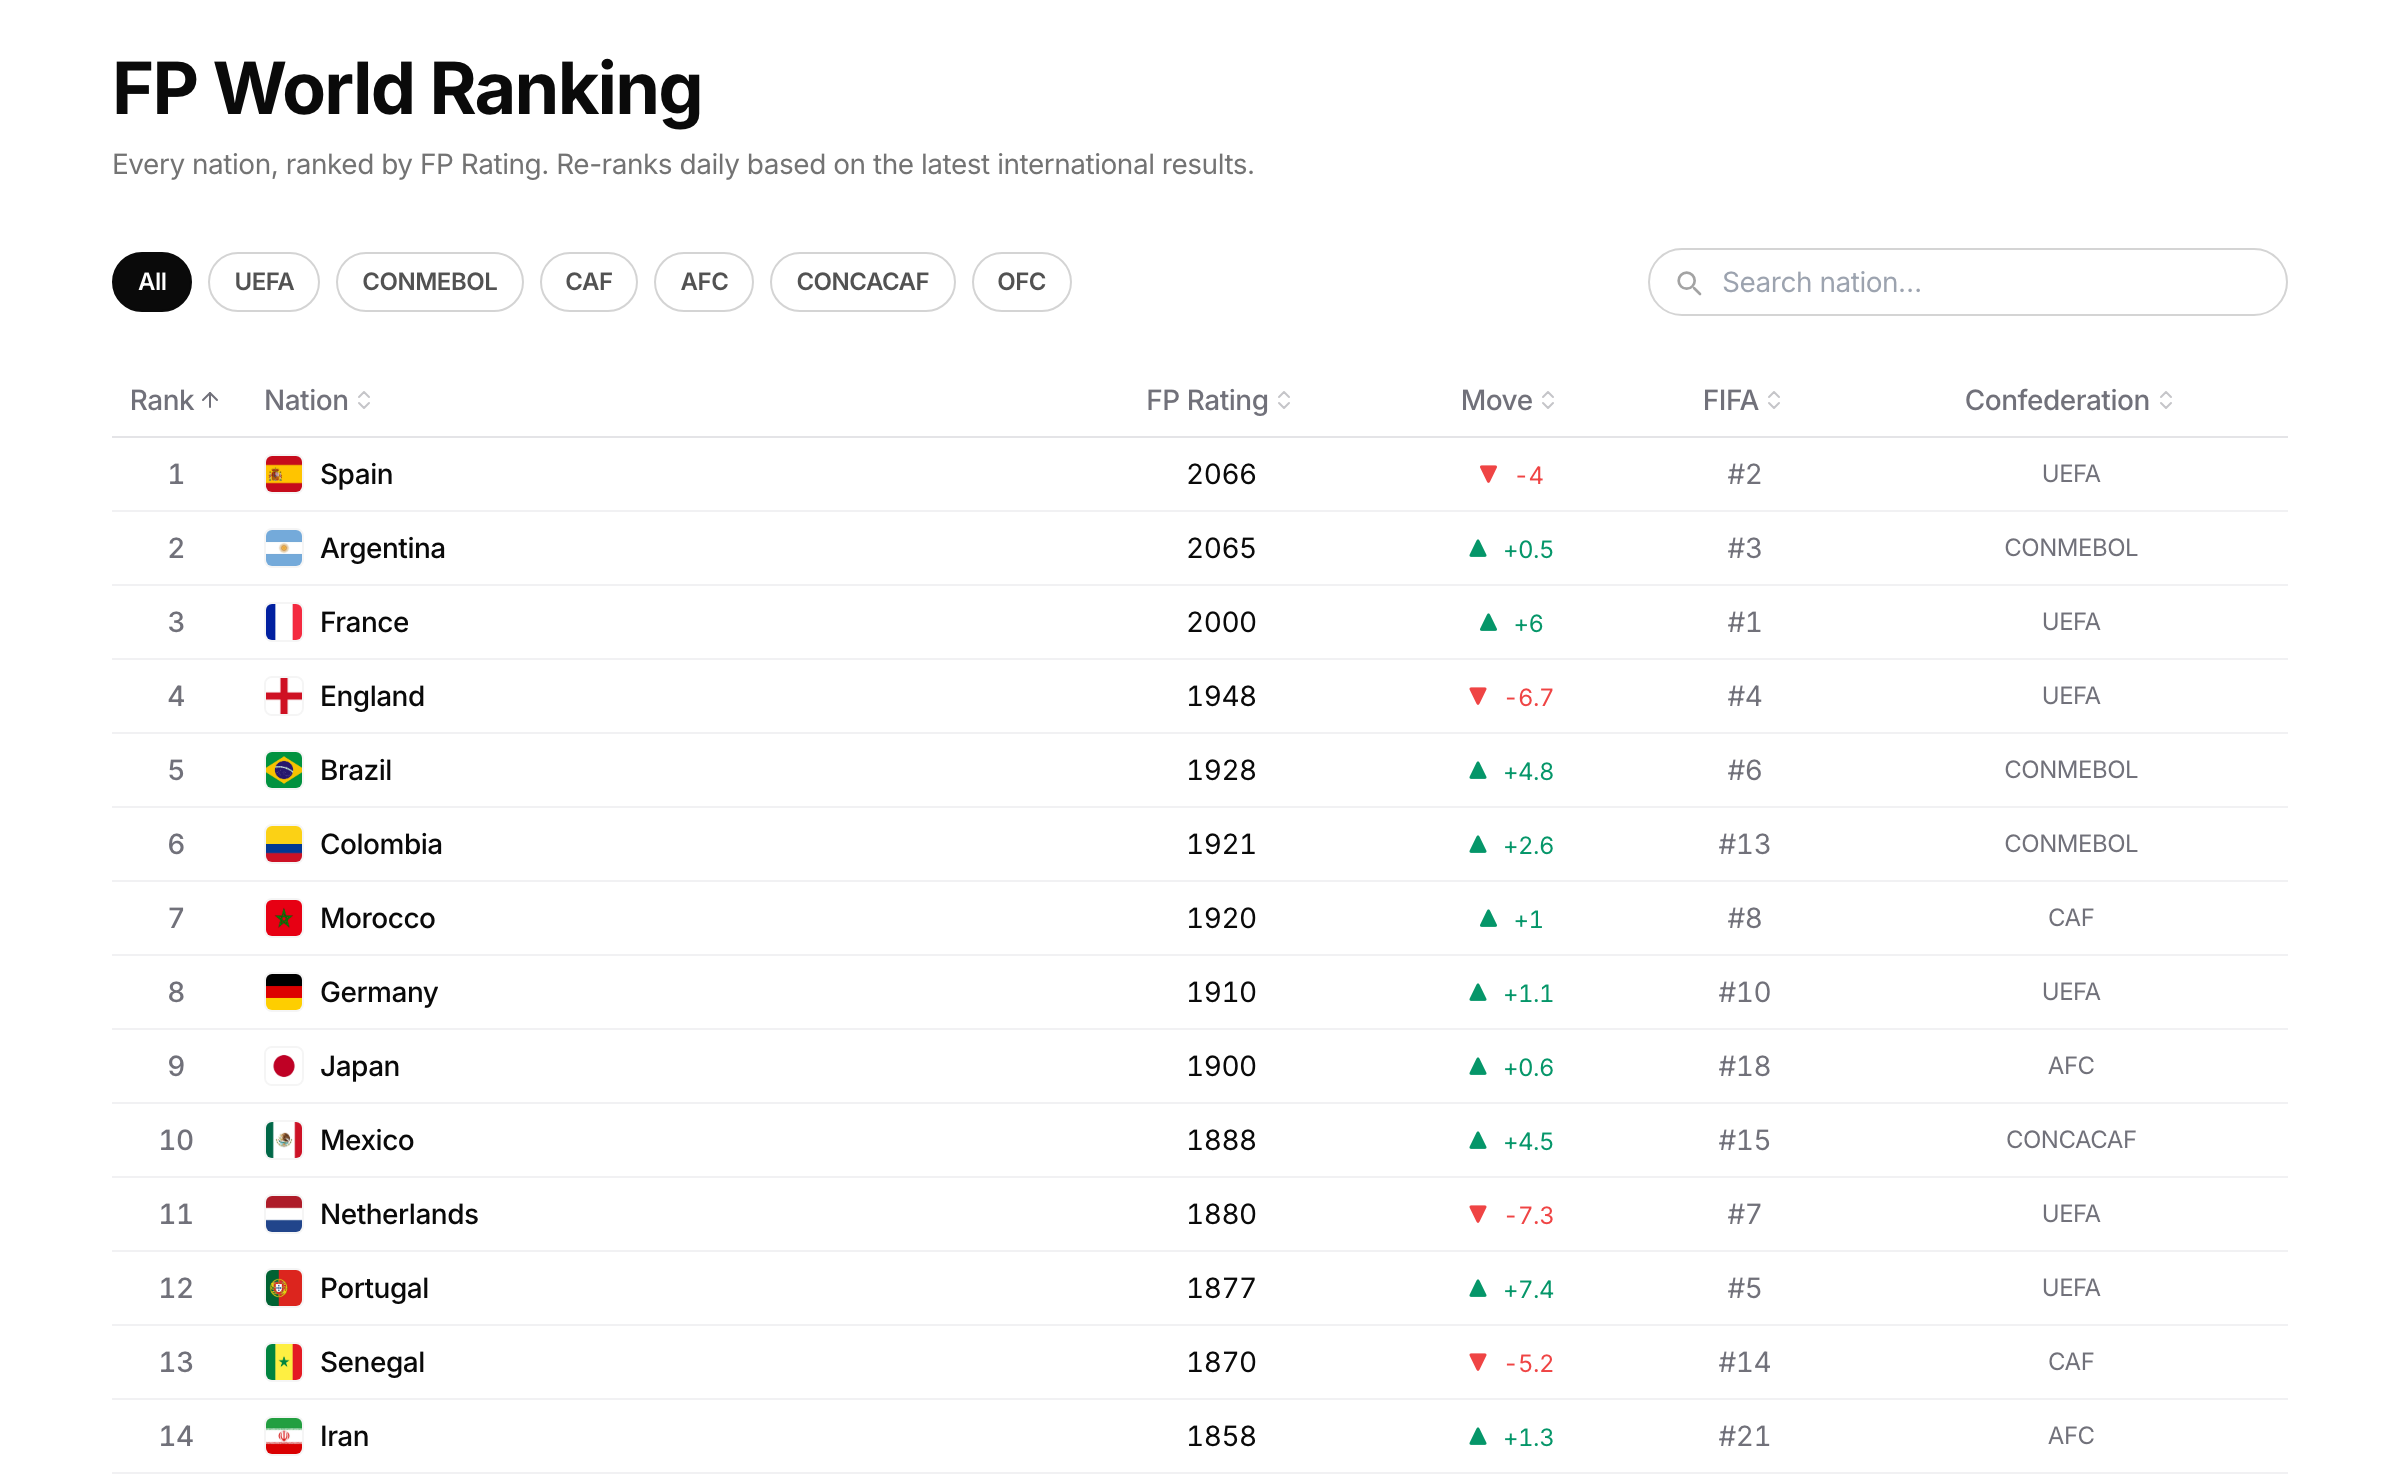
Task: Click the Netherlands flag icon
Action: click(x=284, y=1214)
